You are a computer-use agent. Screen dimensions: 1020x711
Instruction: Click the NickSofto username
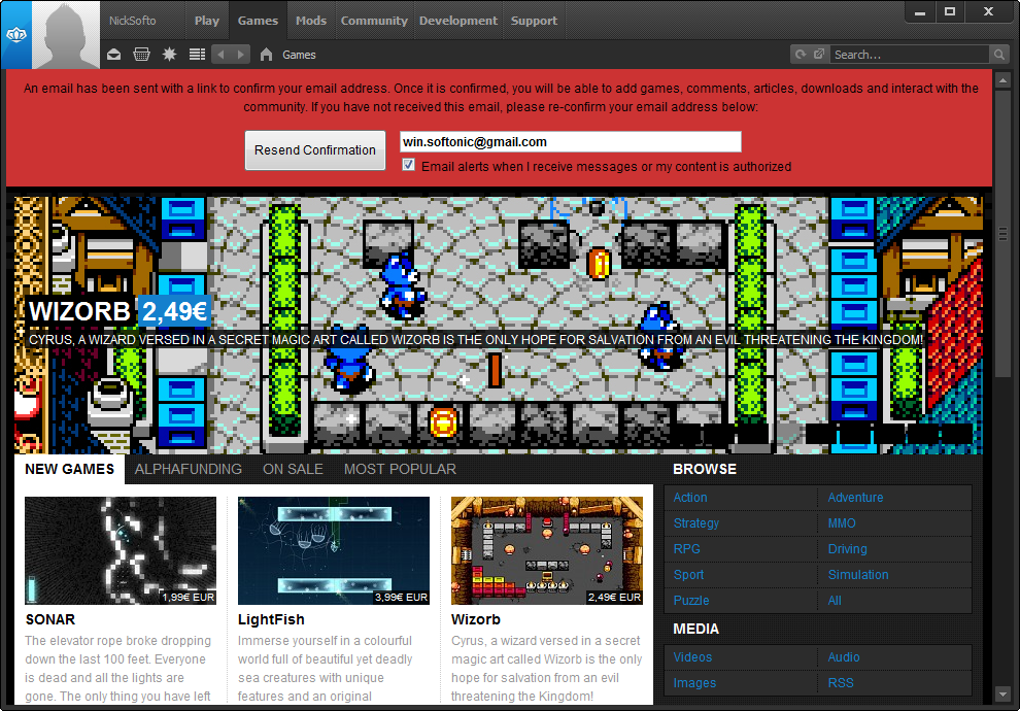[x=133, y=21]
